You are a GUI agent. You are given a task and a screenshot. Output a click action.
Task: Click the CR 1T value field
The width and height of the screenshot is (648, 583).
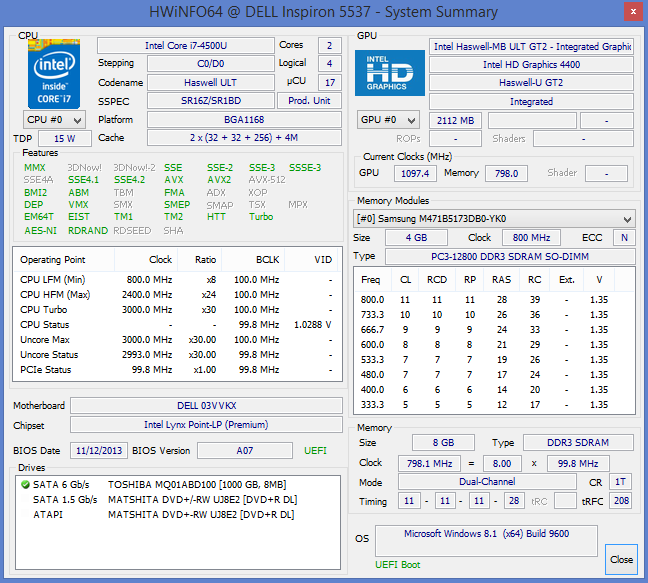(620, 482)
